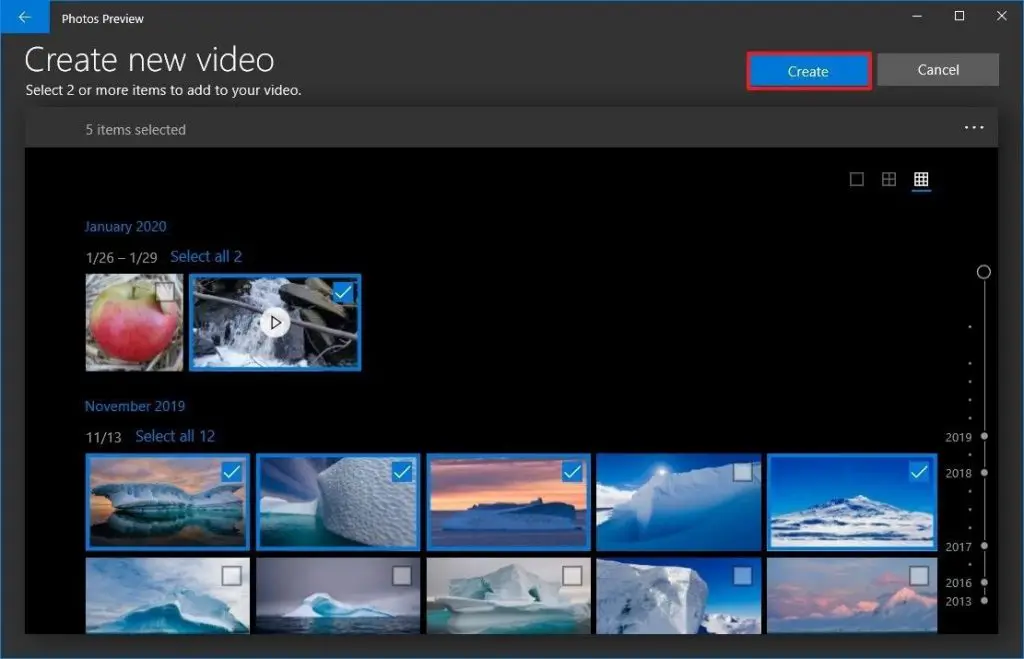The height and width of the screenshot is (659, 1024).
Task: Check the cloudy blue glacier wave photo
Action: tap(231, 575)
